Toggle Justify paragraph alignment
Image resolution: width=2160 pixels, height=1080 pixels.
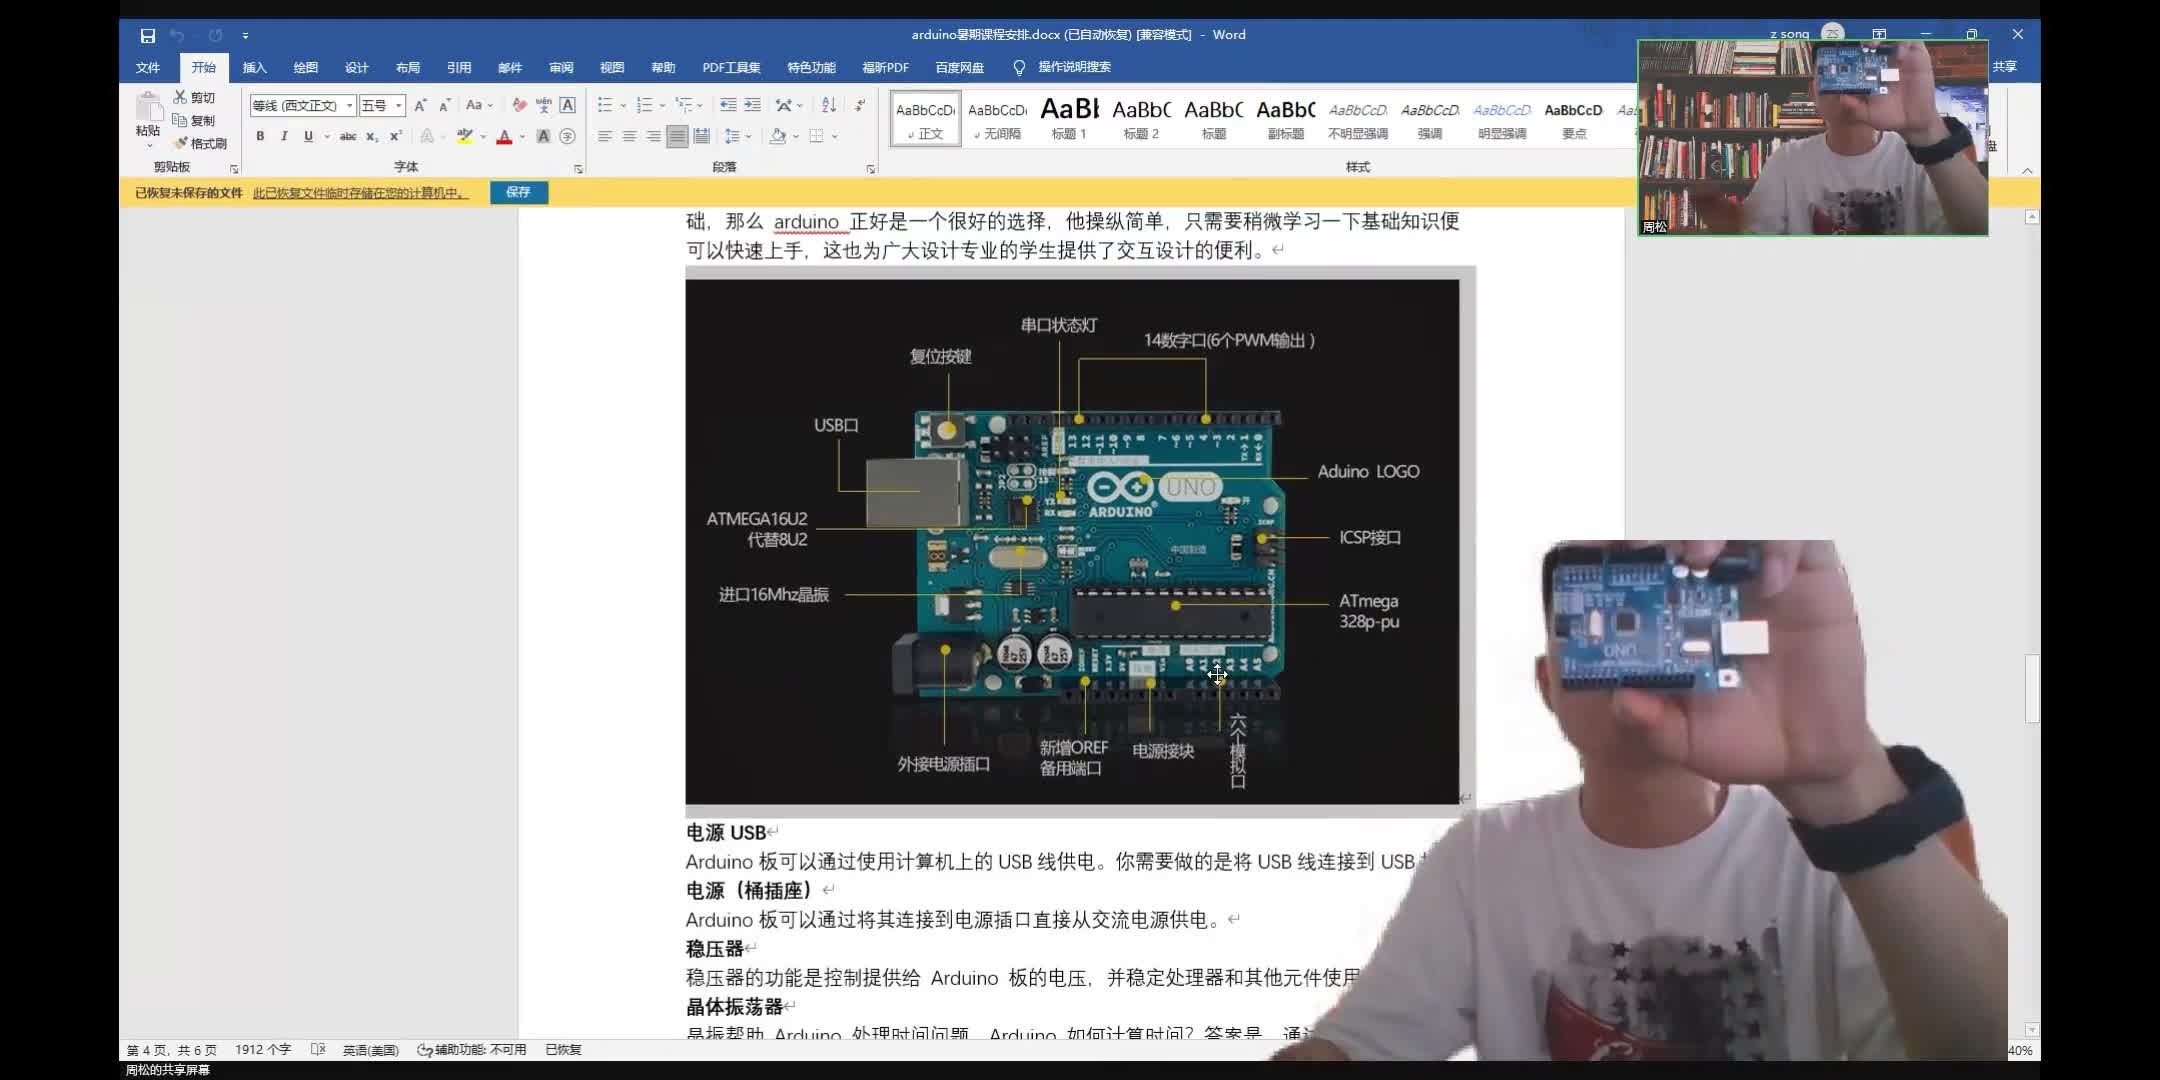click(677, 136)
